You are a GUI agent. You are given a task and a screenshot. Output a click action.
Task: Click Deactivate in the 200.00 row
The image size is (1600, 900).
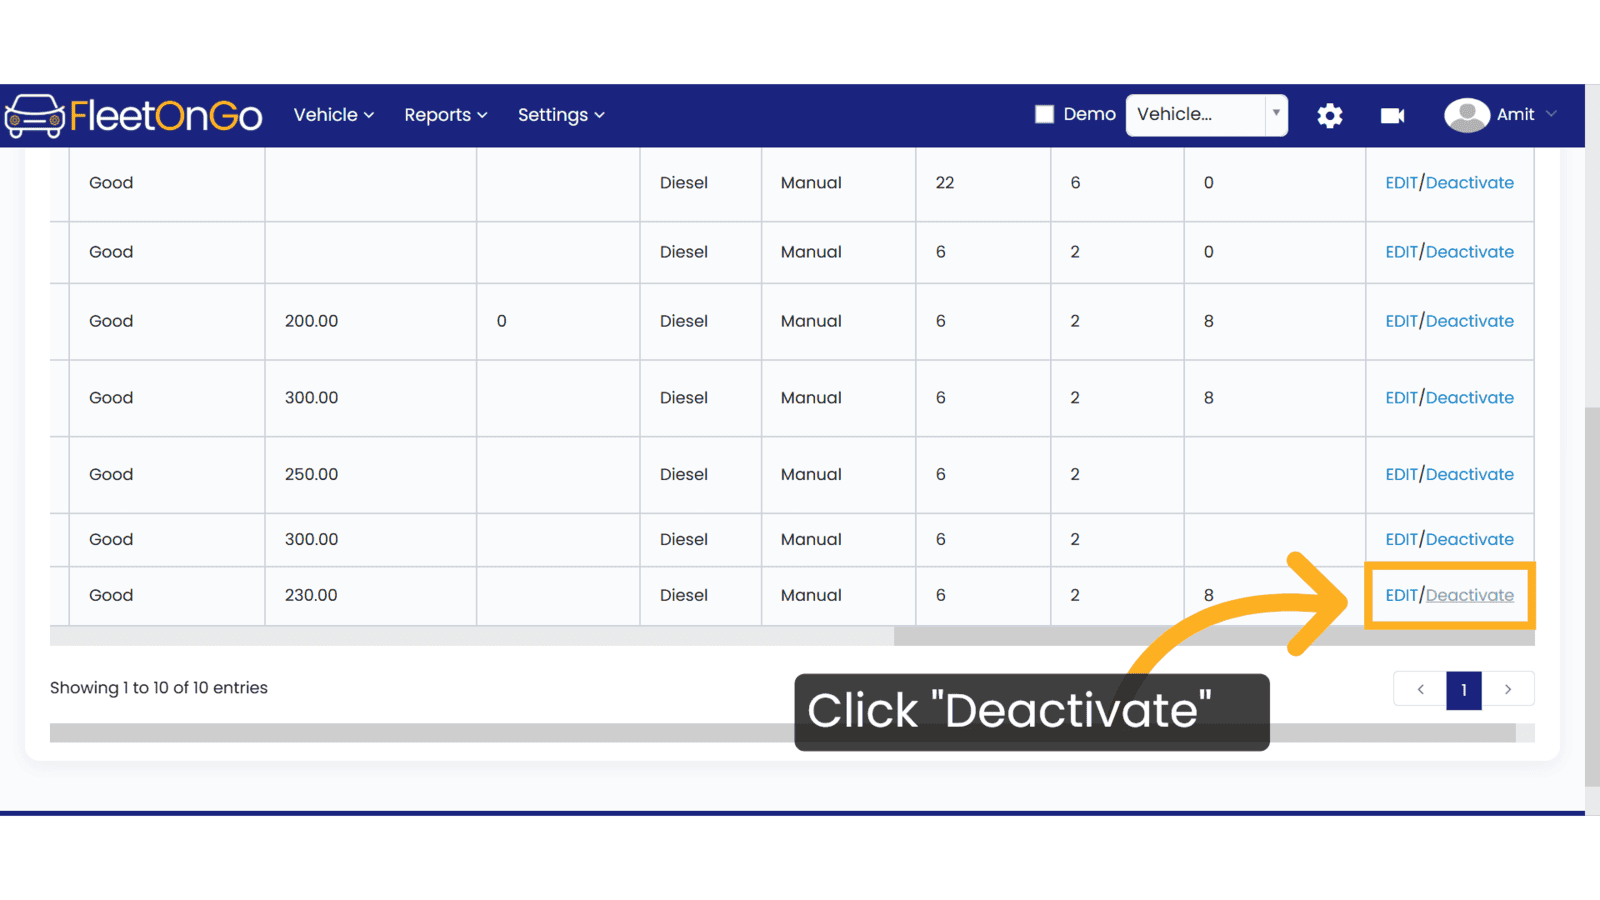1470,321
